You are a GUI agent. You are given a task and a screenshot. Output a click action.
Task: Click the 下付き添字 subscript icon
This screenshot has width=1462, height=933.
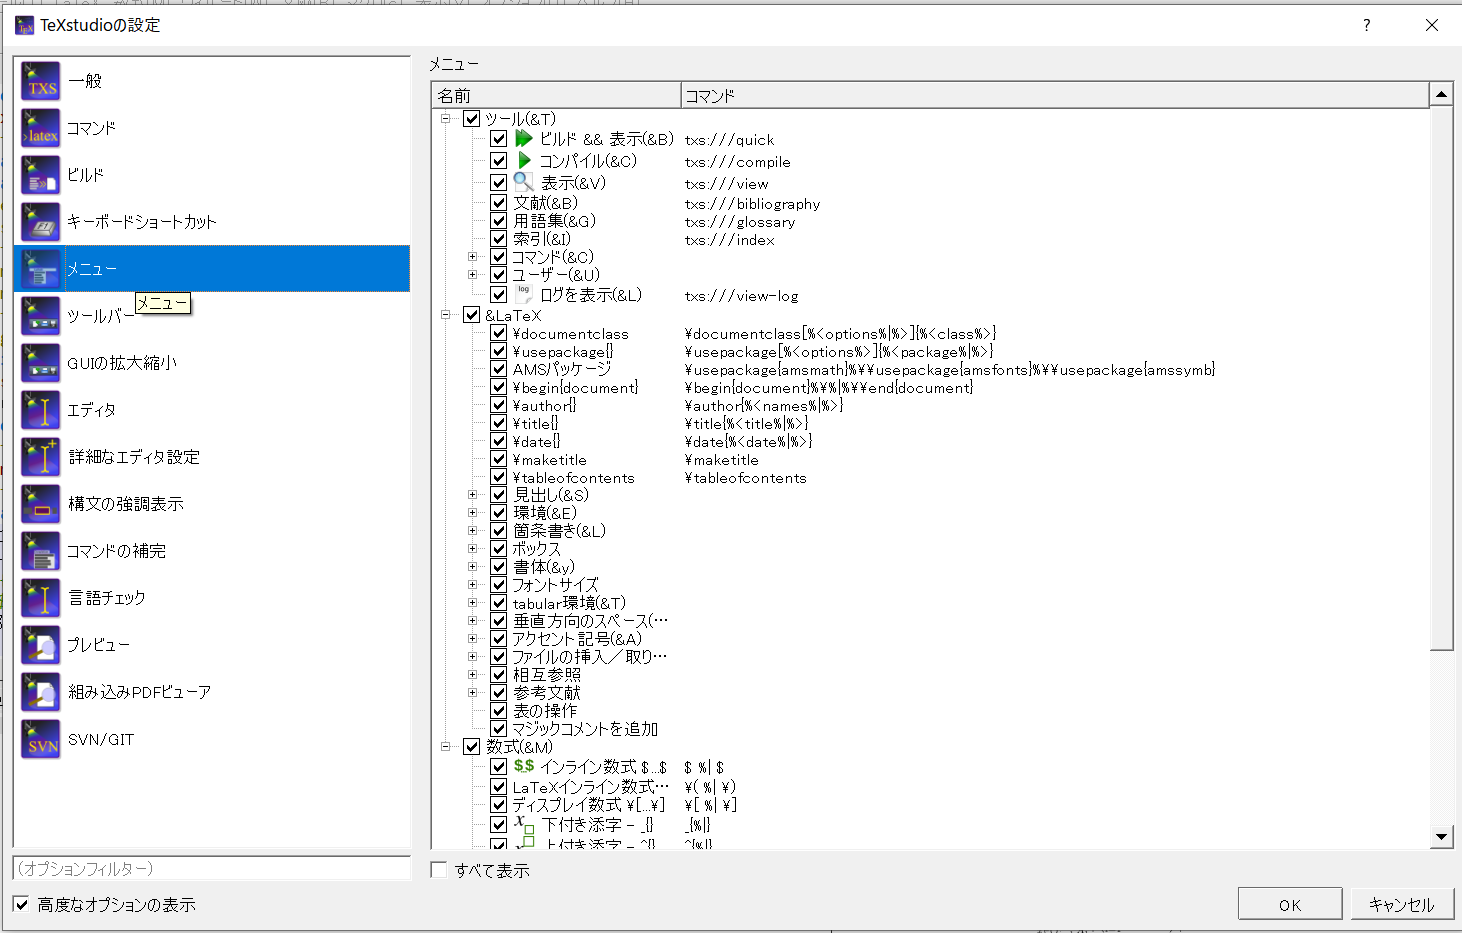click(x=525, y=824)
